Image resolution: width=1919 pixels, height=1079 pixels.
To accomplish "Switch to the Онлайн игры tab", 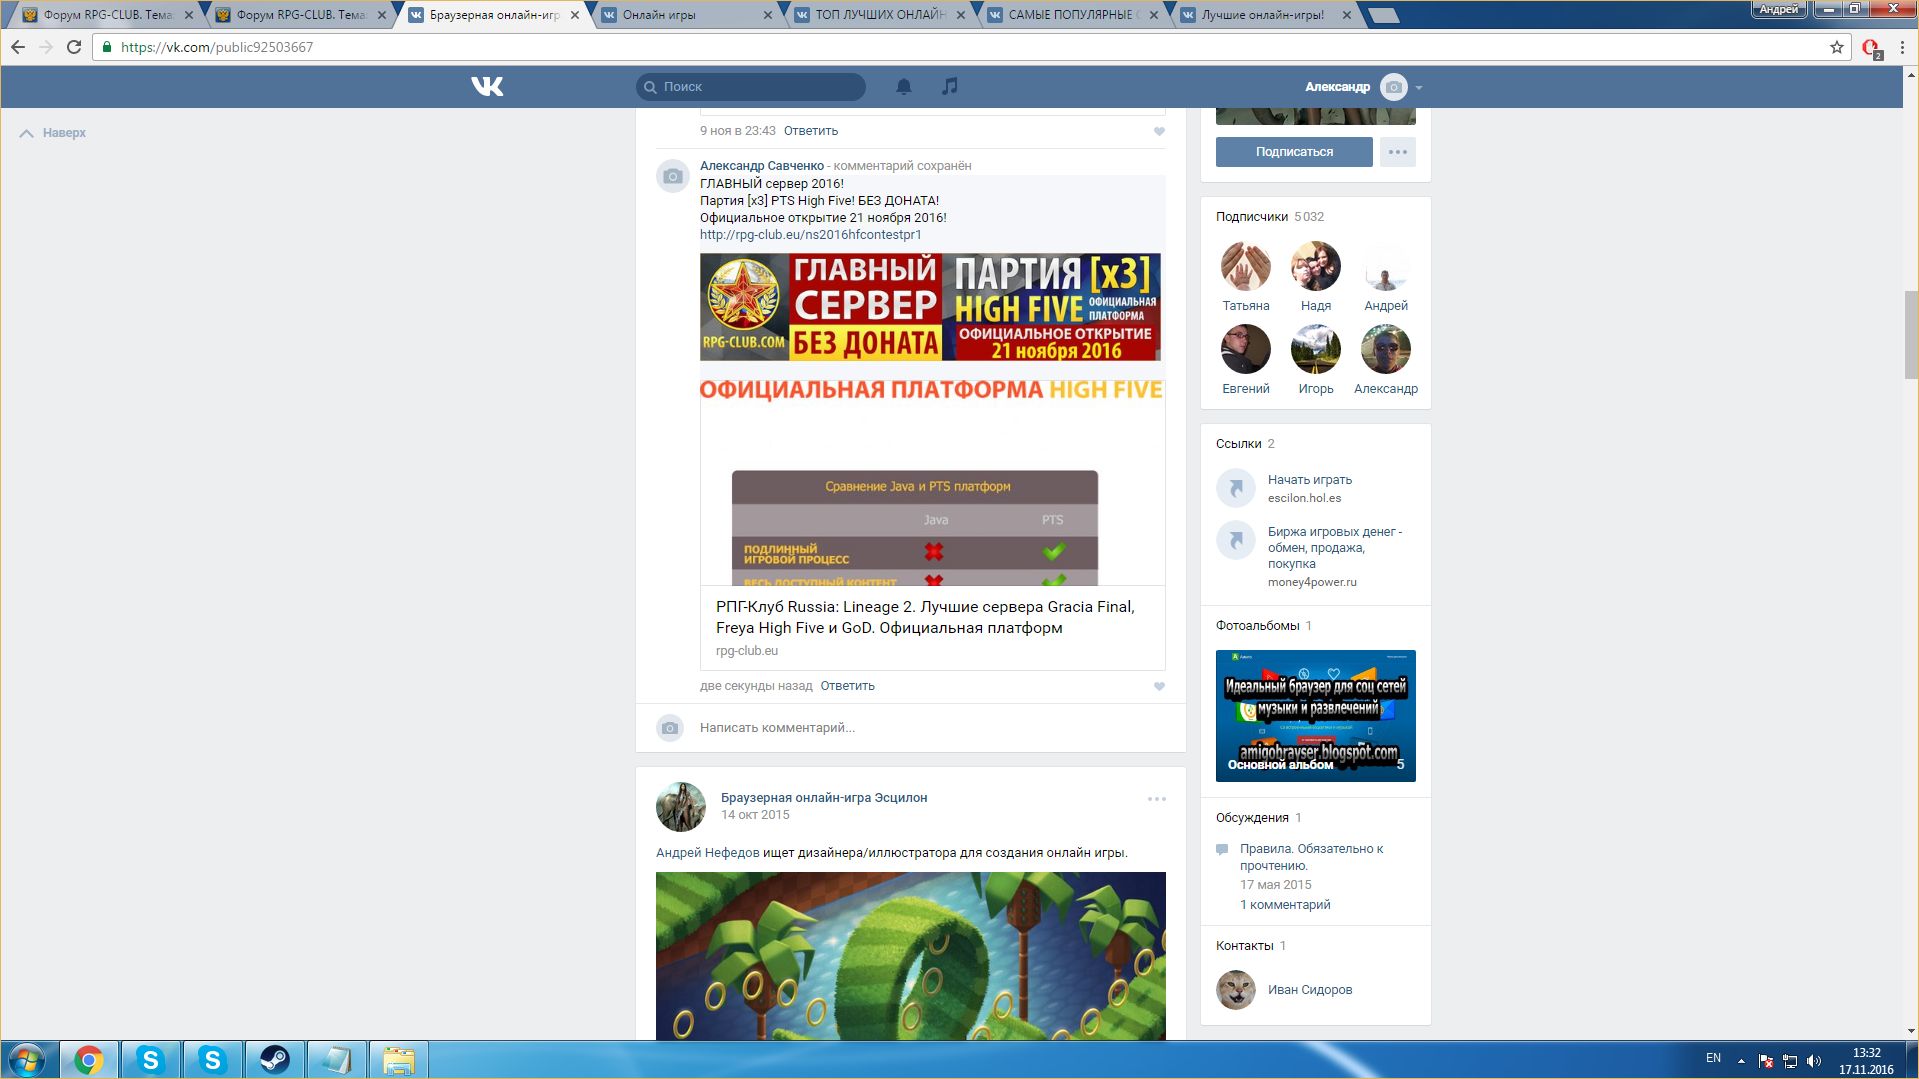I will [686, 15].
